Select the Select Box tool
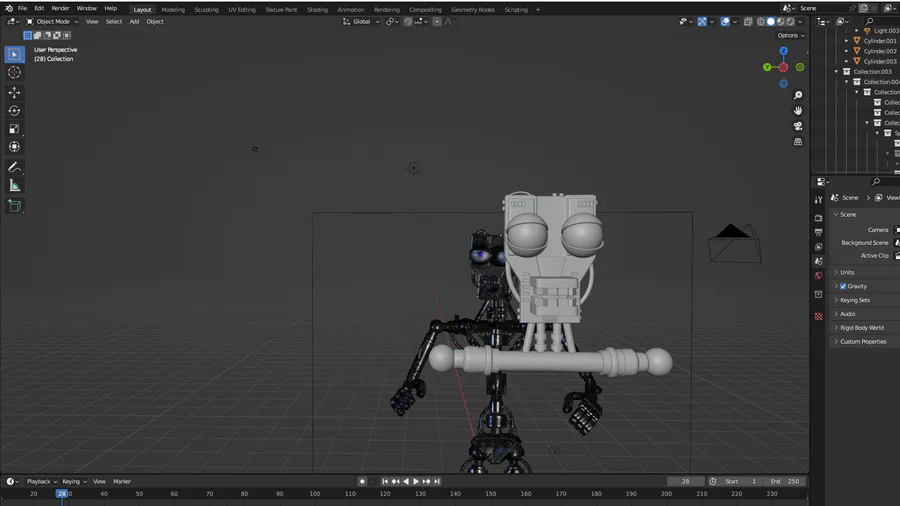This screenshot has height=506, width=900. pyautogui.click(x=14, y=55)
